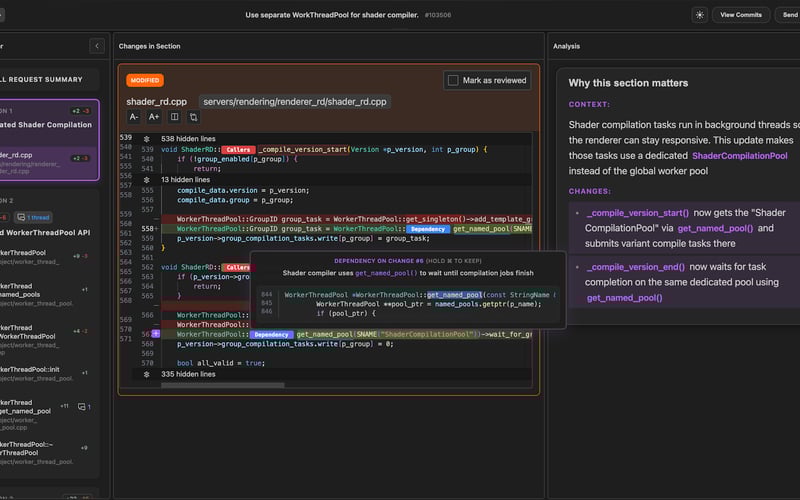Click the copy icon beside split view
800x500 pixels.
click(194, 117)
